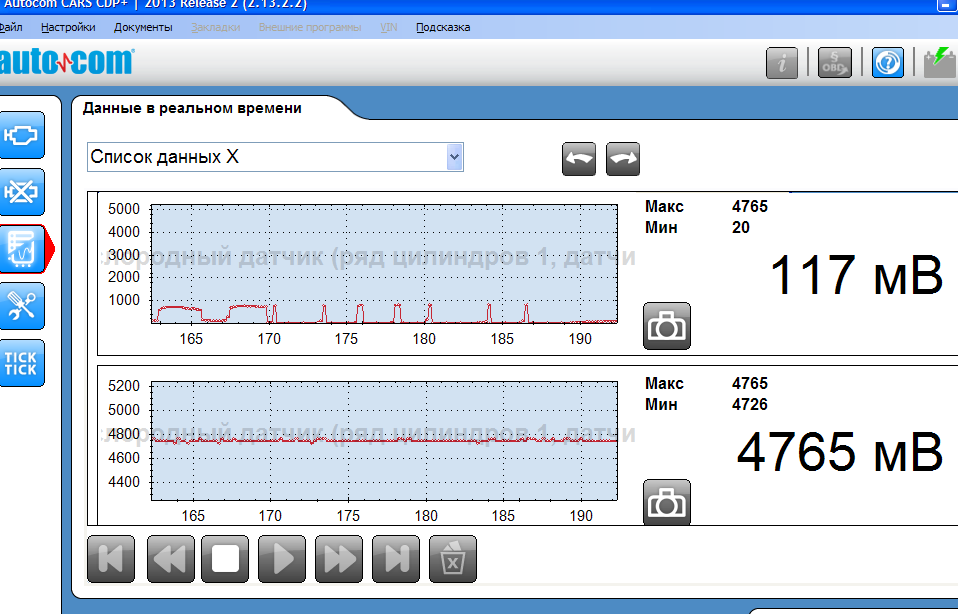This screenshot has height=614, width=958.
Task: Expand the 'Список данных X' dropdown
Action: point(454,157)
